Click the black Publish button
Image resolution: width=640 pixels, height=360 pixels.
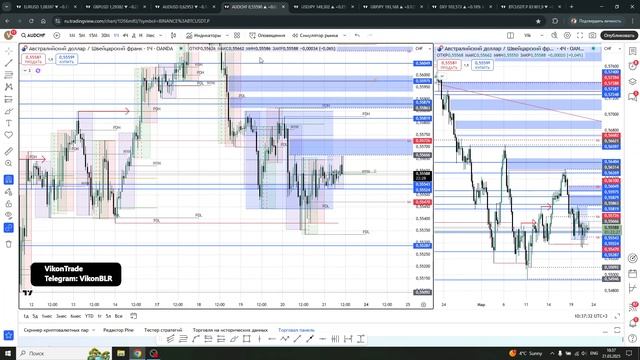[x=619, y=36]
